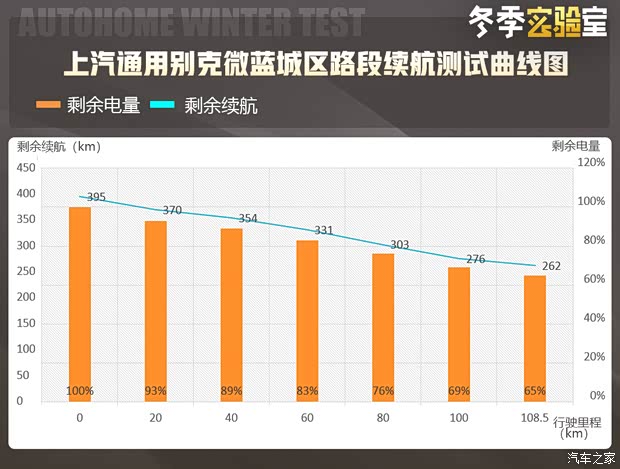Viewport: 620px width, 469px height.
Task: Click the 200 left axis value
Action: [26, 297]
